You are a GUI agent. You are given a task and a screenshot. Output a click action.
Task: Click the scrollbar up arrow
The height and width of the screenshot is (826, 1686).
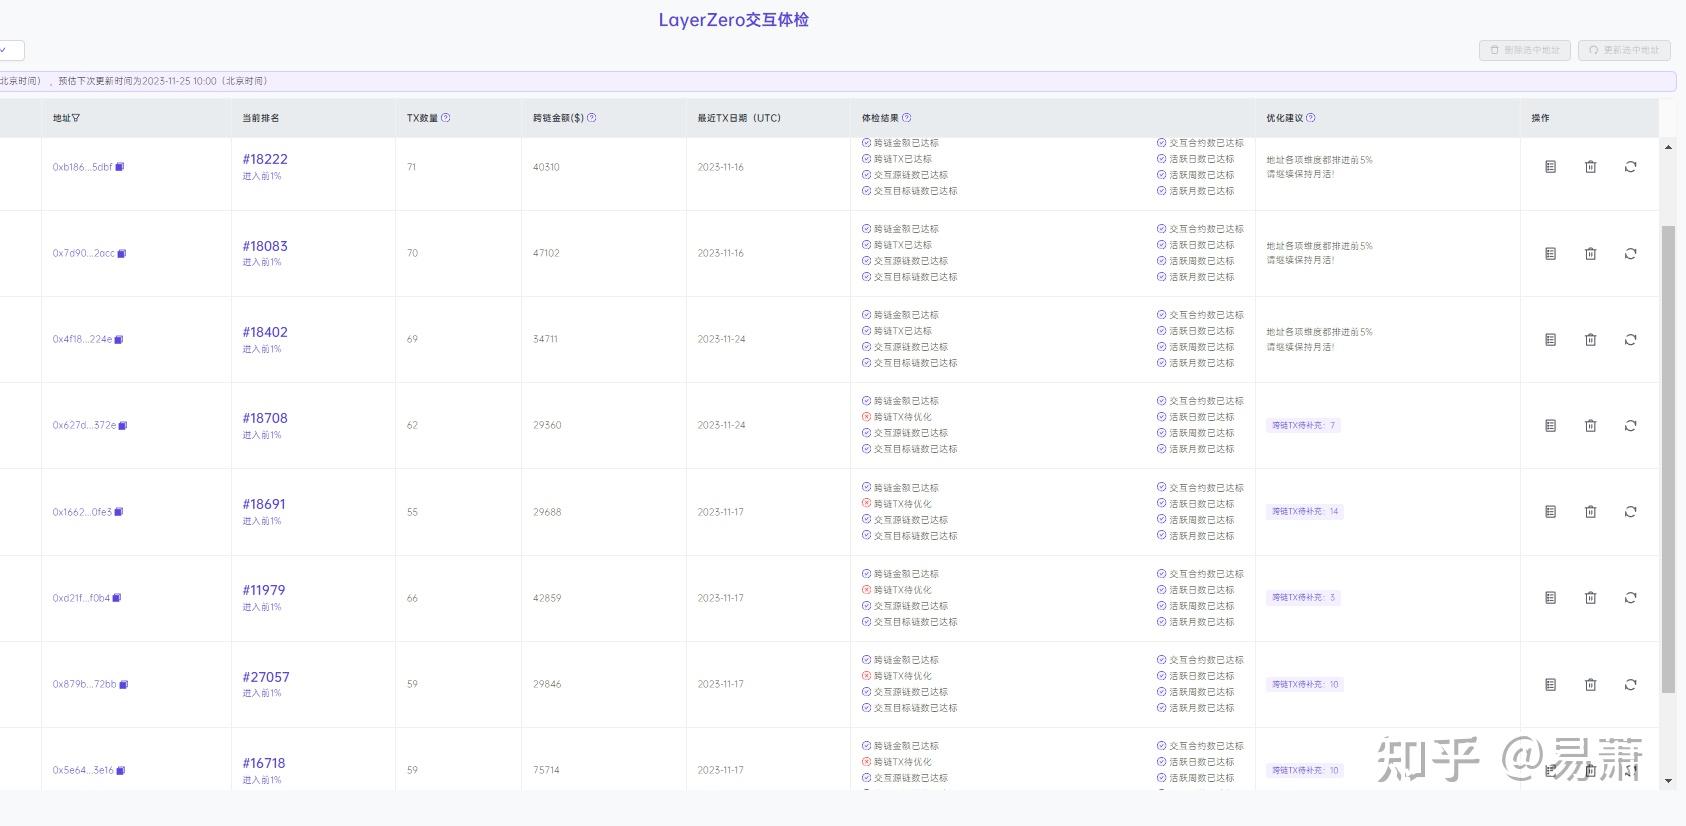1668,147
